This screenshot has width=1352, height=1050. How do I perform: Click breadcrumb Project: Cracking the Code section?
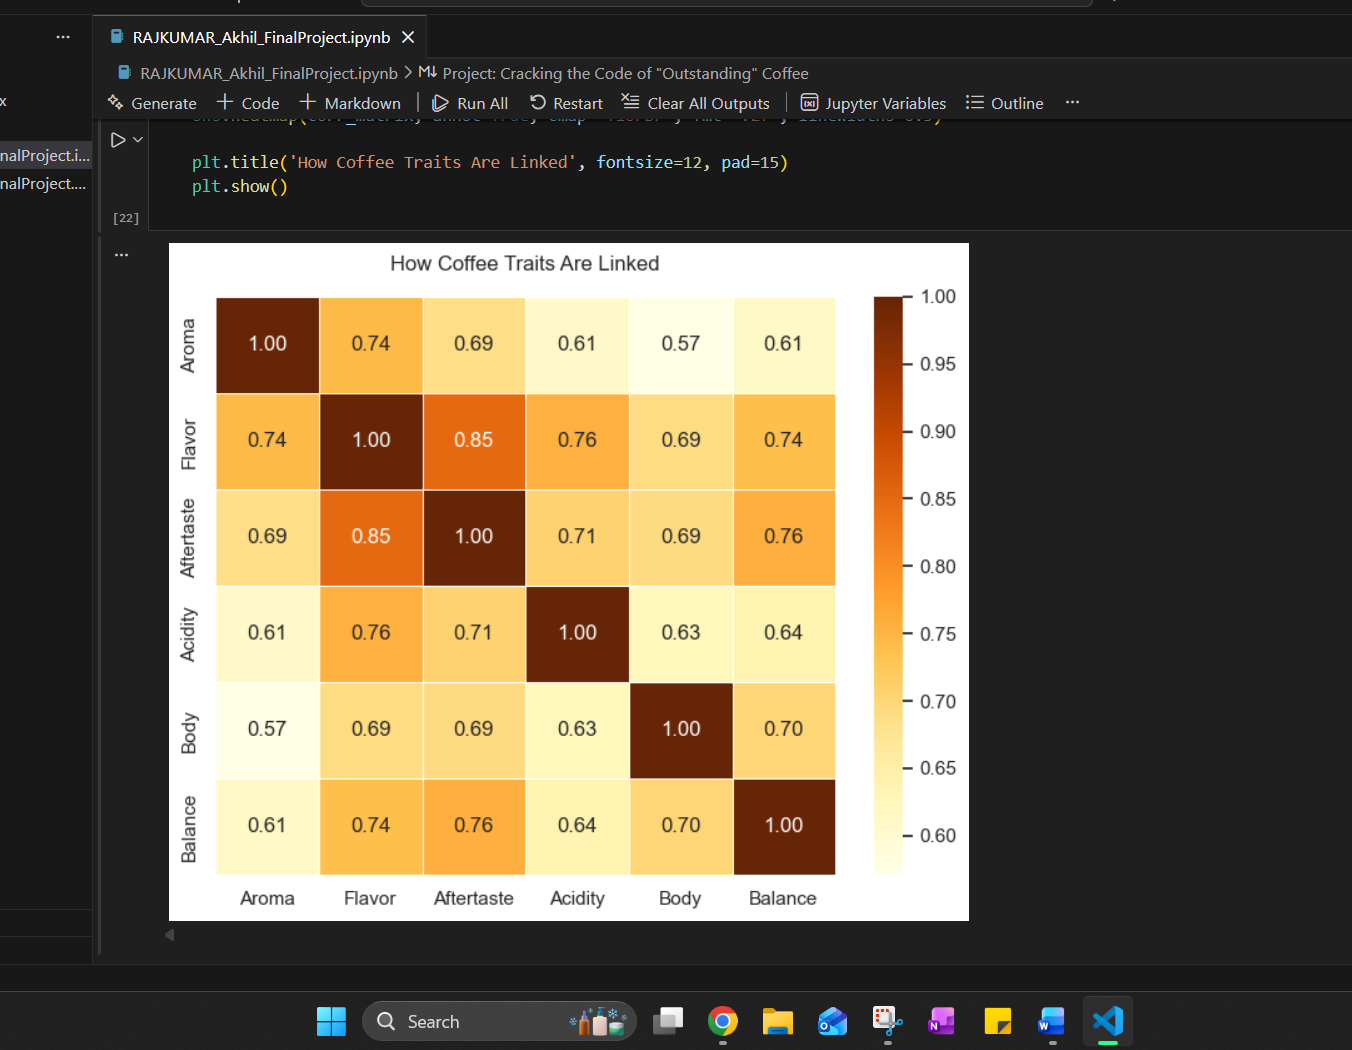(614, 73)
